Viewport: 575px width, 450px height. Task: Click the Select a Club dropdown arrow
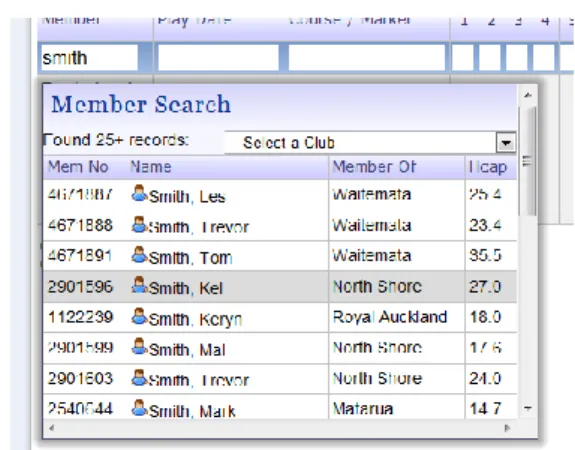pos(506,142)
